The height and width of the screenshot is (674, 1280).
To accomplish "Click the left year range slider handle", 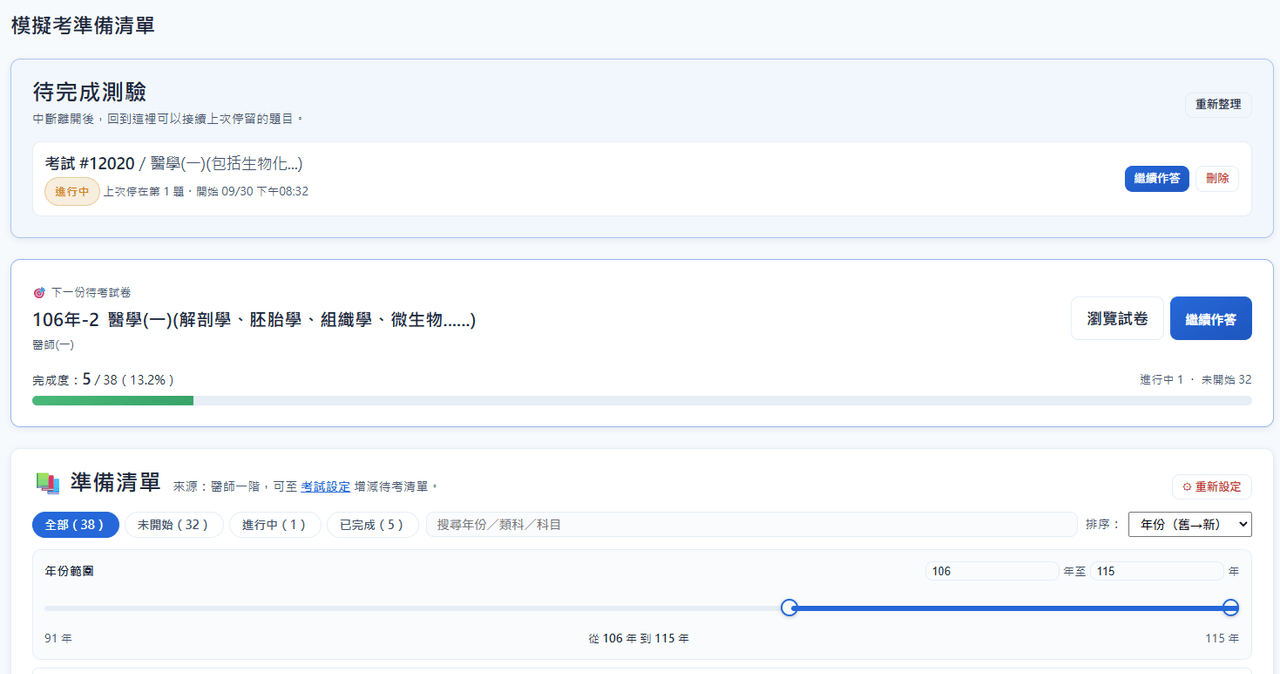I will (x=789, y=607).
